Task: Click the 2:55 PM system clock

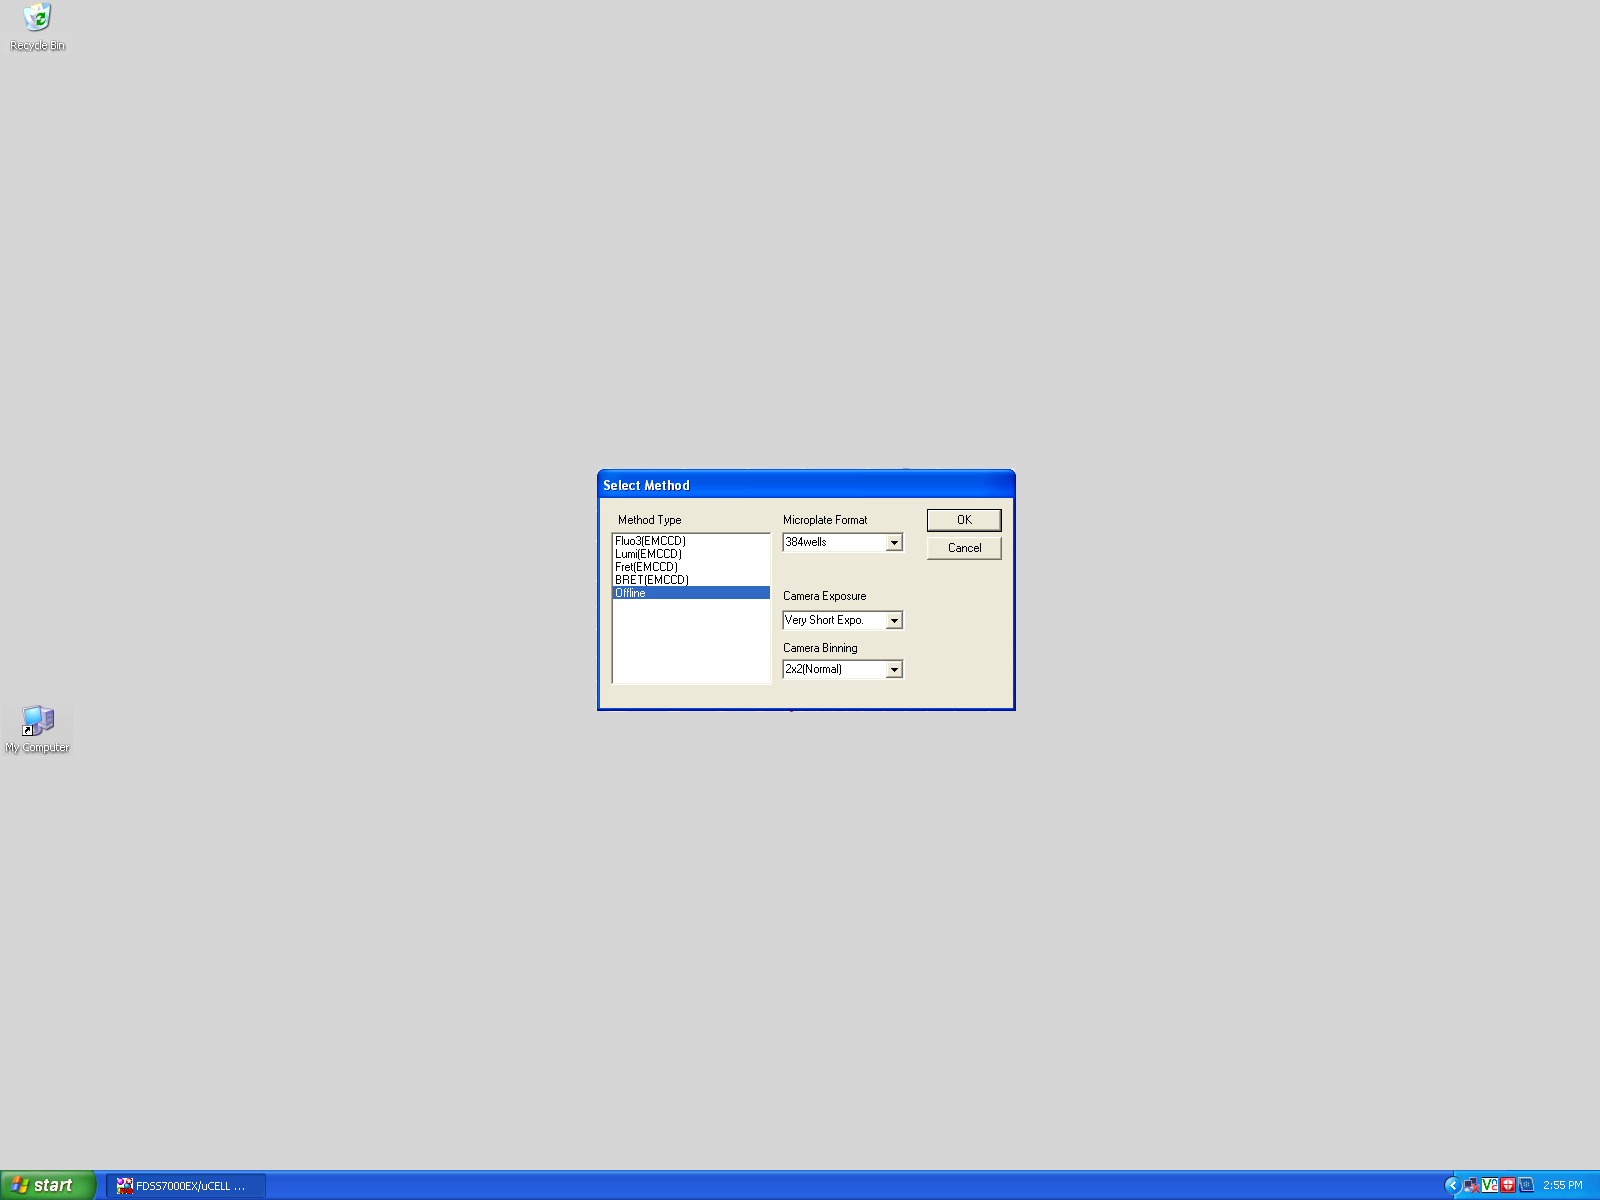Action: click(x=1562, y=1185)
